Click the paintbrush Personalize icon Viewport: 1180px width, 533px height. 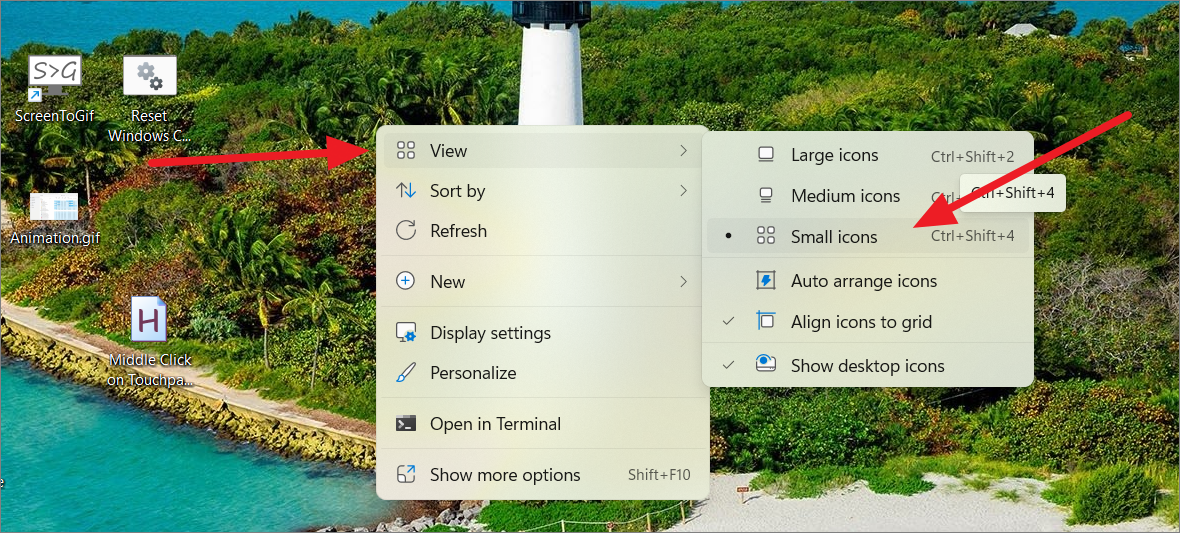(406, 373)
